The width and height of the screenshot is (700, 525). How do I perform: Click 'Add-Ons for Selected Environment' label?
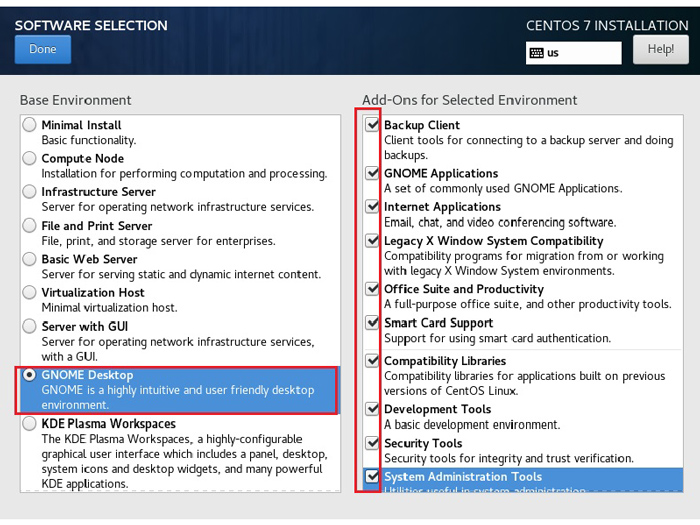coord(470,100)
